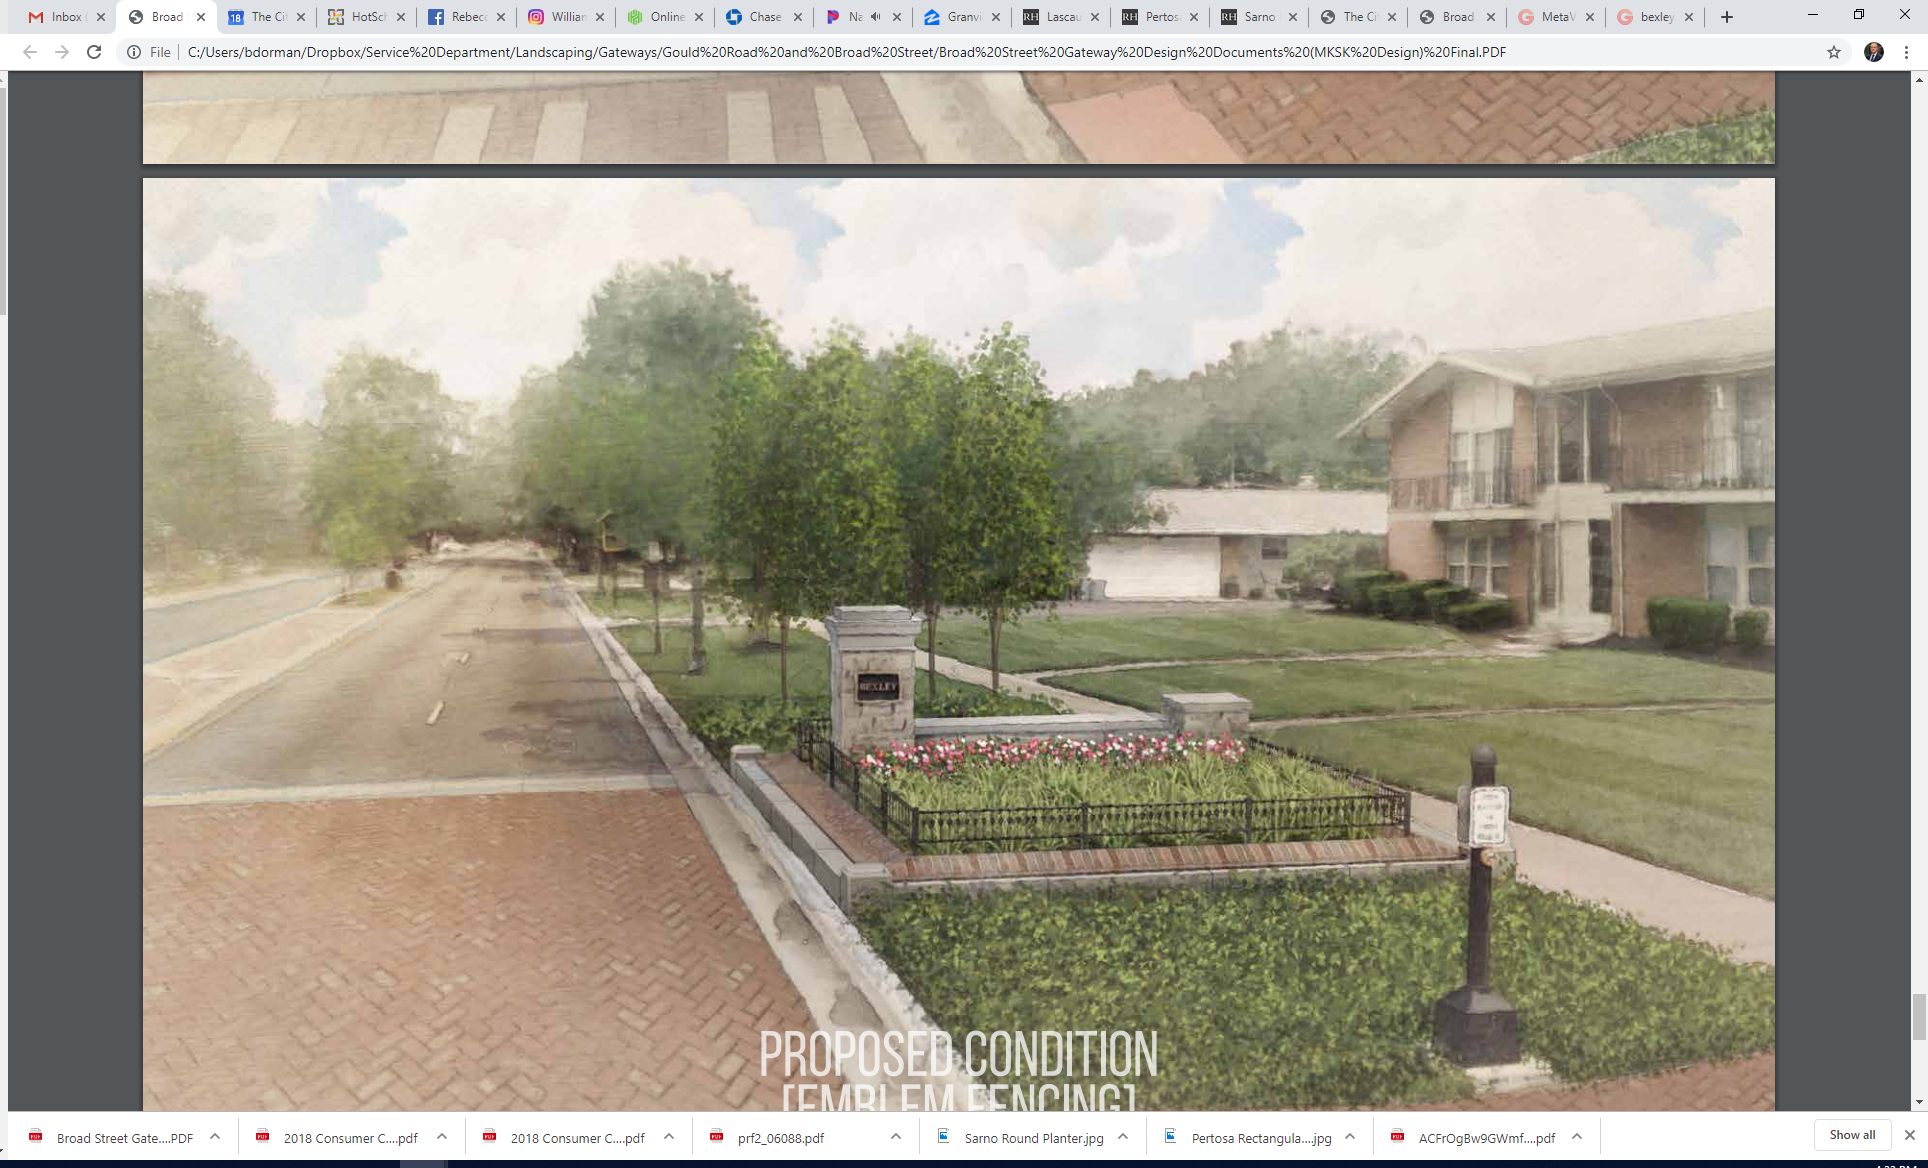Screen dimensions: 1928x1168
Task: Open the Chrome three-dot menu
Action: tap(1906, 52)
